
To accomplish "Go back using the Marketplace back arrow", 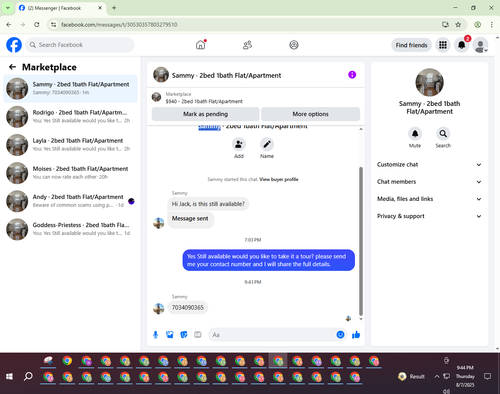I will pos(13,67).
